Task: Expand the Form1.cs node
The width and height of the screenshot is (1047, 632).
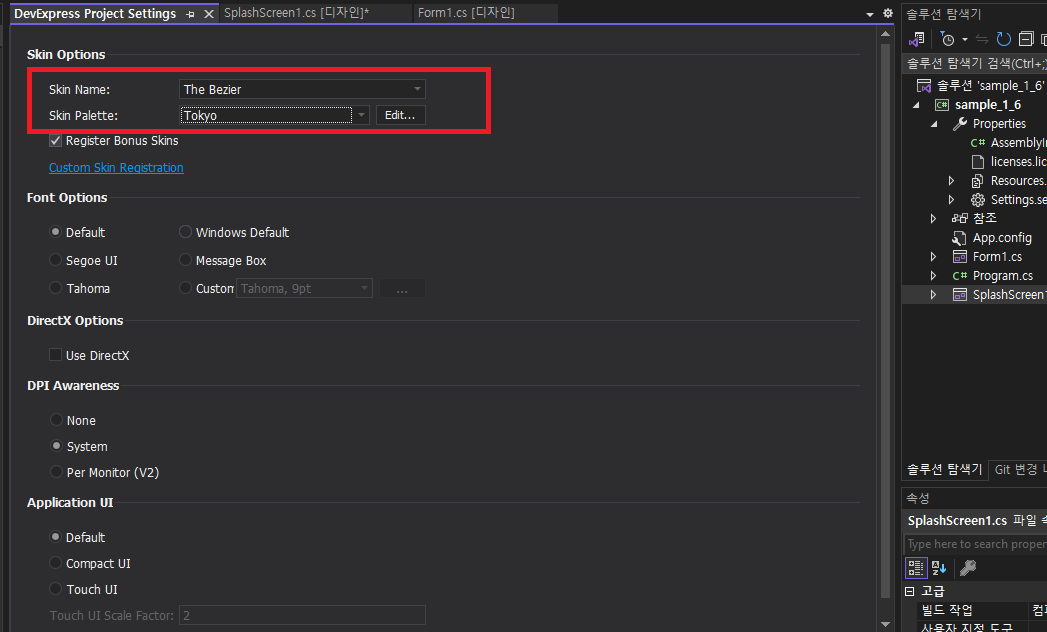Action: (933, 257)
